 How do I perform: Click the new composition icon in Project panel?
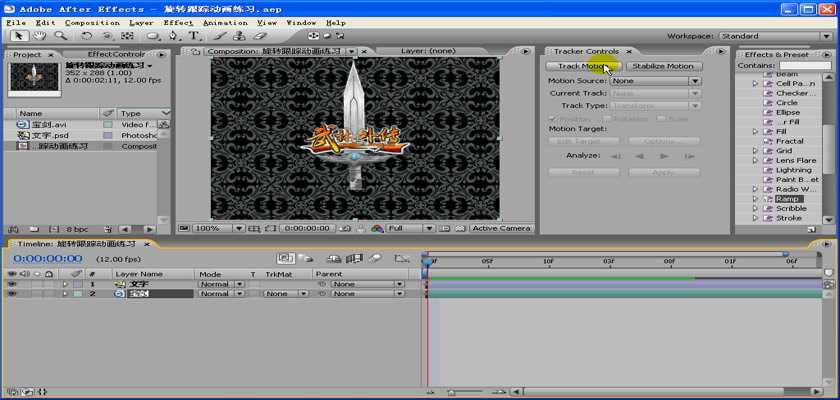(54, 229)
